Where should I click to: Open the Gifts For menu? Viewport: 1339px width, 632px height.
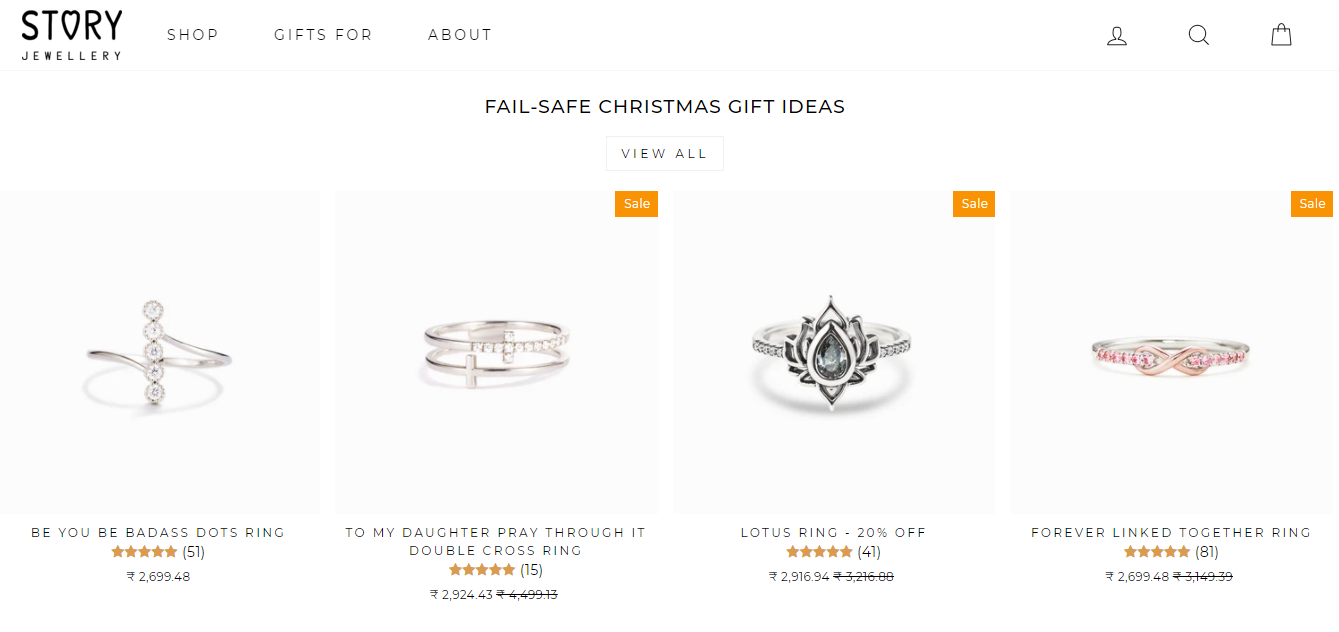click(x=323, y=35)
